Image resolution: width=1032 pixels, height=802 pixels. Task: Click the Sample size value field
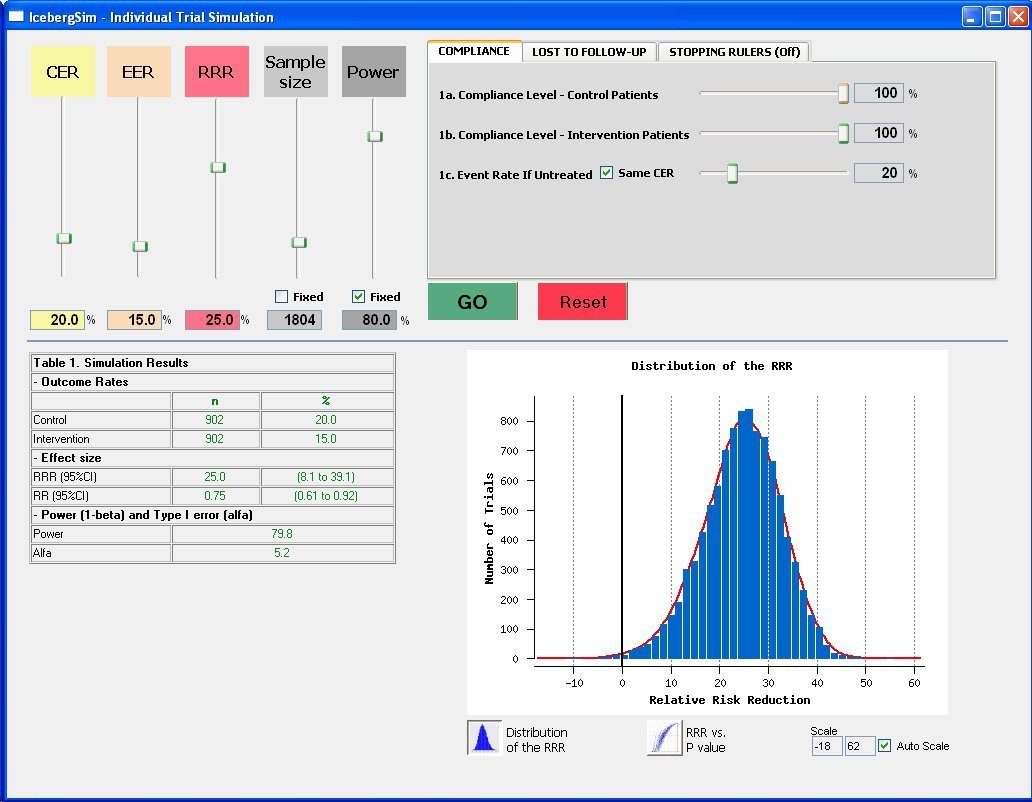pos(294,320)
